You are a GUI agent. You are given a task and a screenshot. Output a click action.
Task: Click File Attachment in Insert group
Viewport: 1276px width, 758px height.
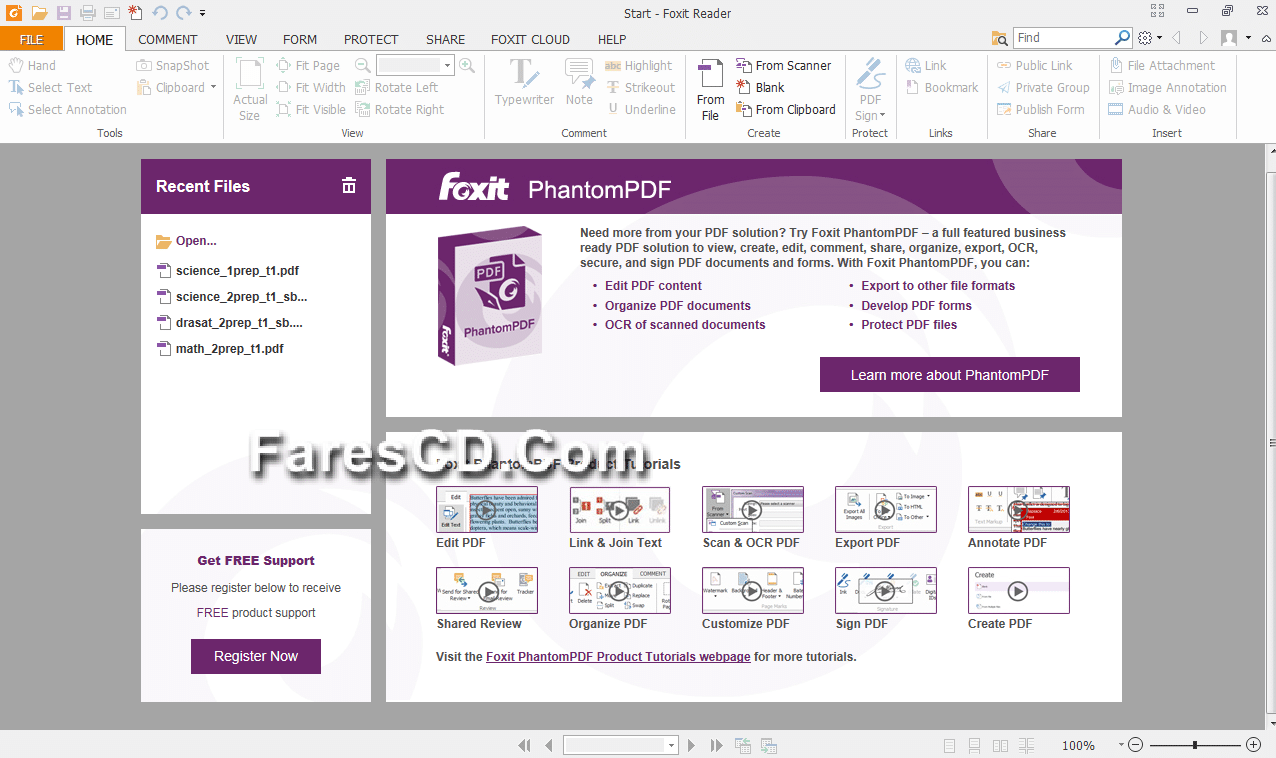1162,65
